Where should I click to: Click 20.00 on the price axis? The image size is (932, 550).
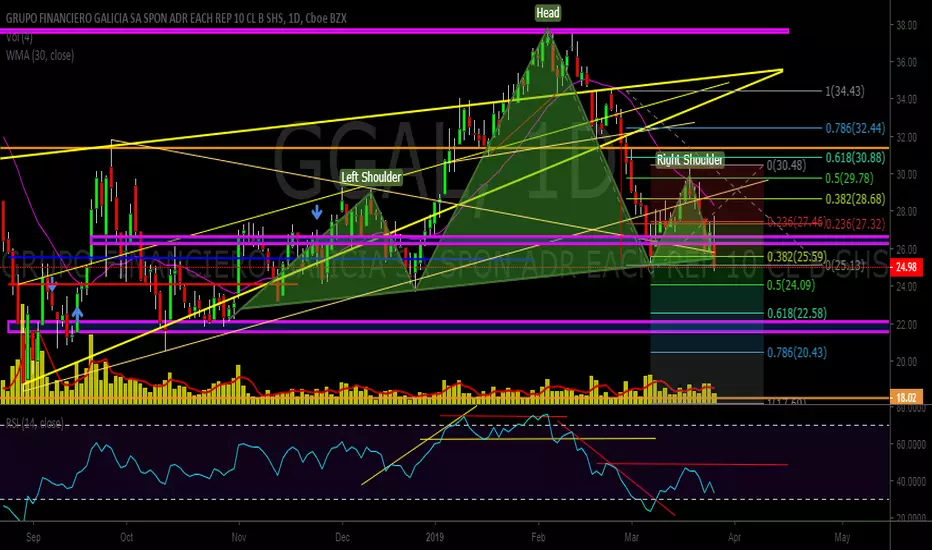pyautogui.click(x=906, y=362)
